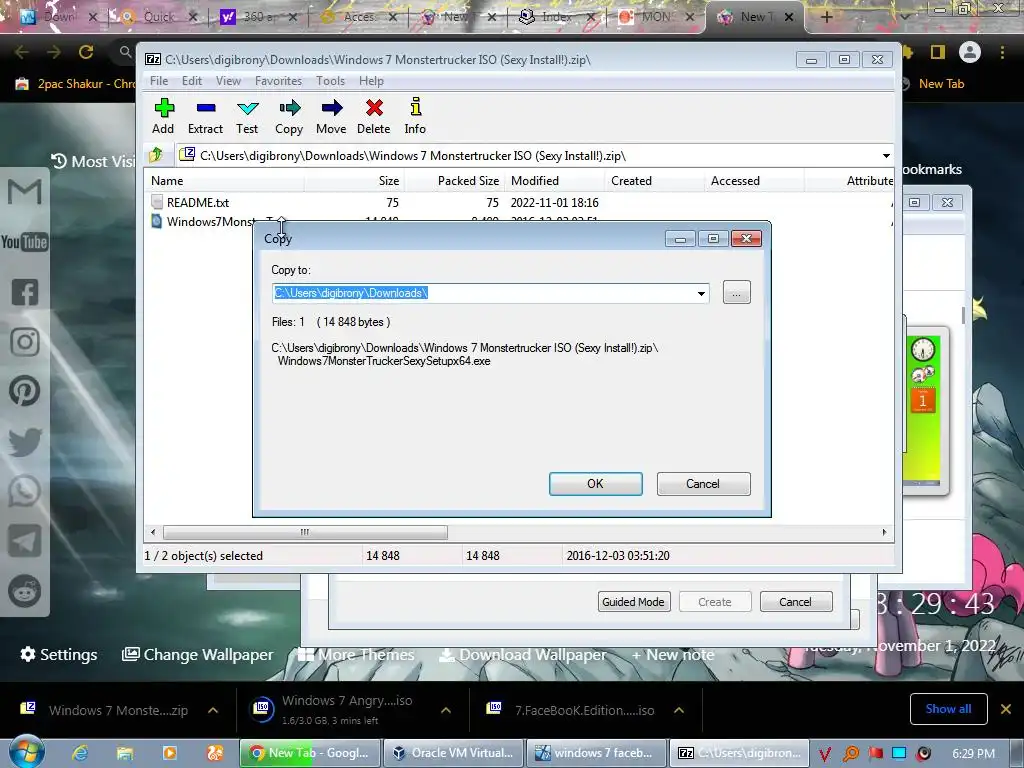Image resolution: width=1024 pixels, height=768 pixels.
Task: Click Guided Mode in the background window
Action: pos(633,602)
